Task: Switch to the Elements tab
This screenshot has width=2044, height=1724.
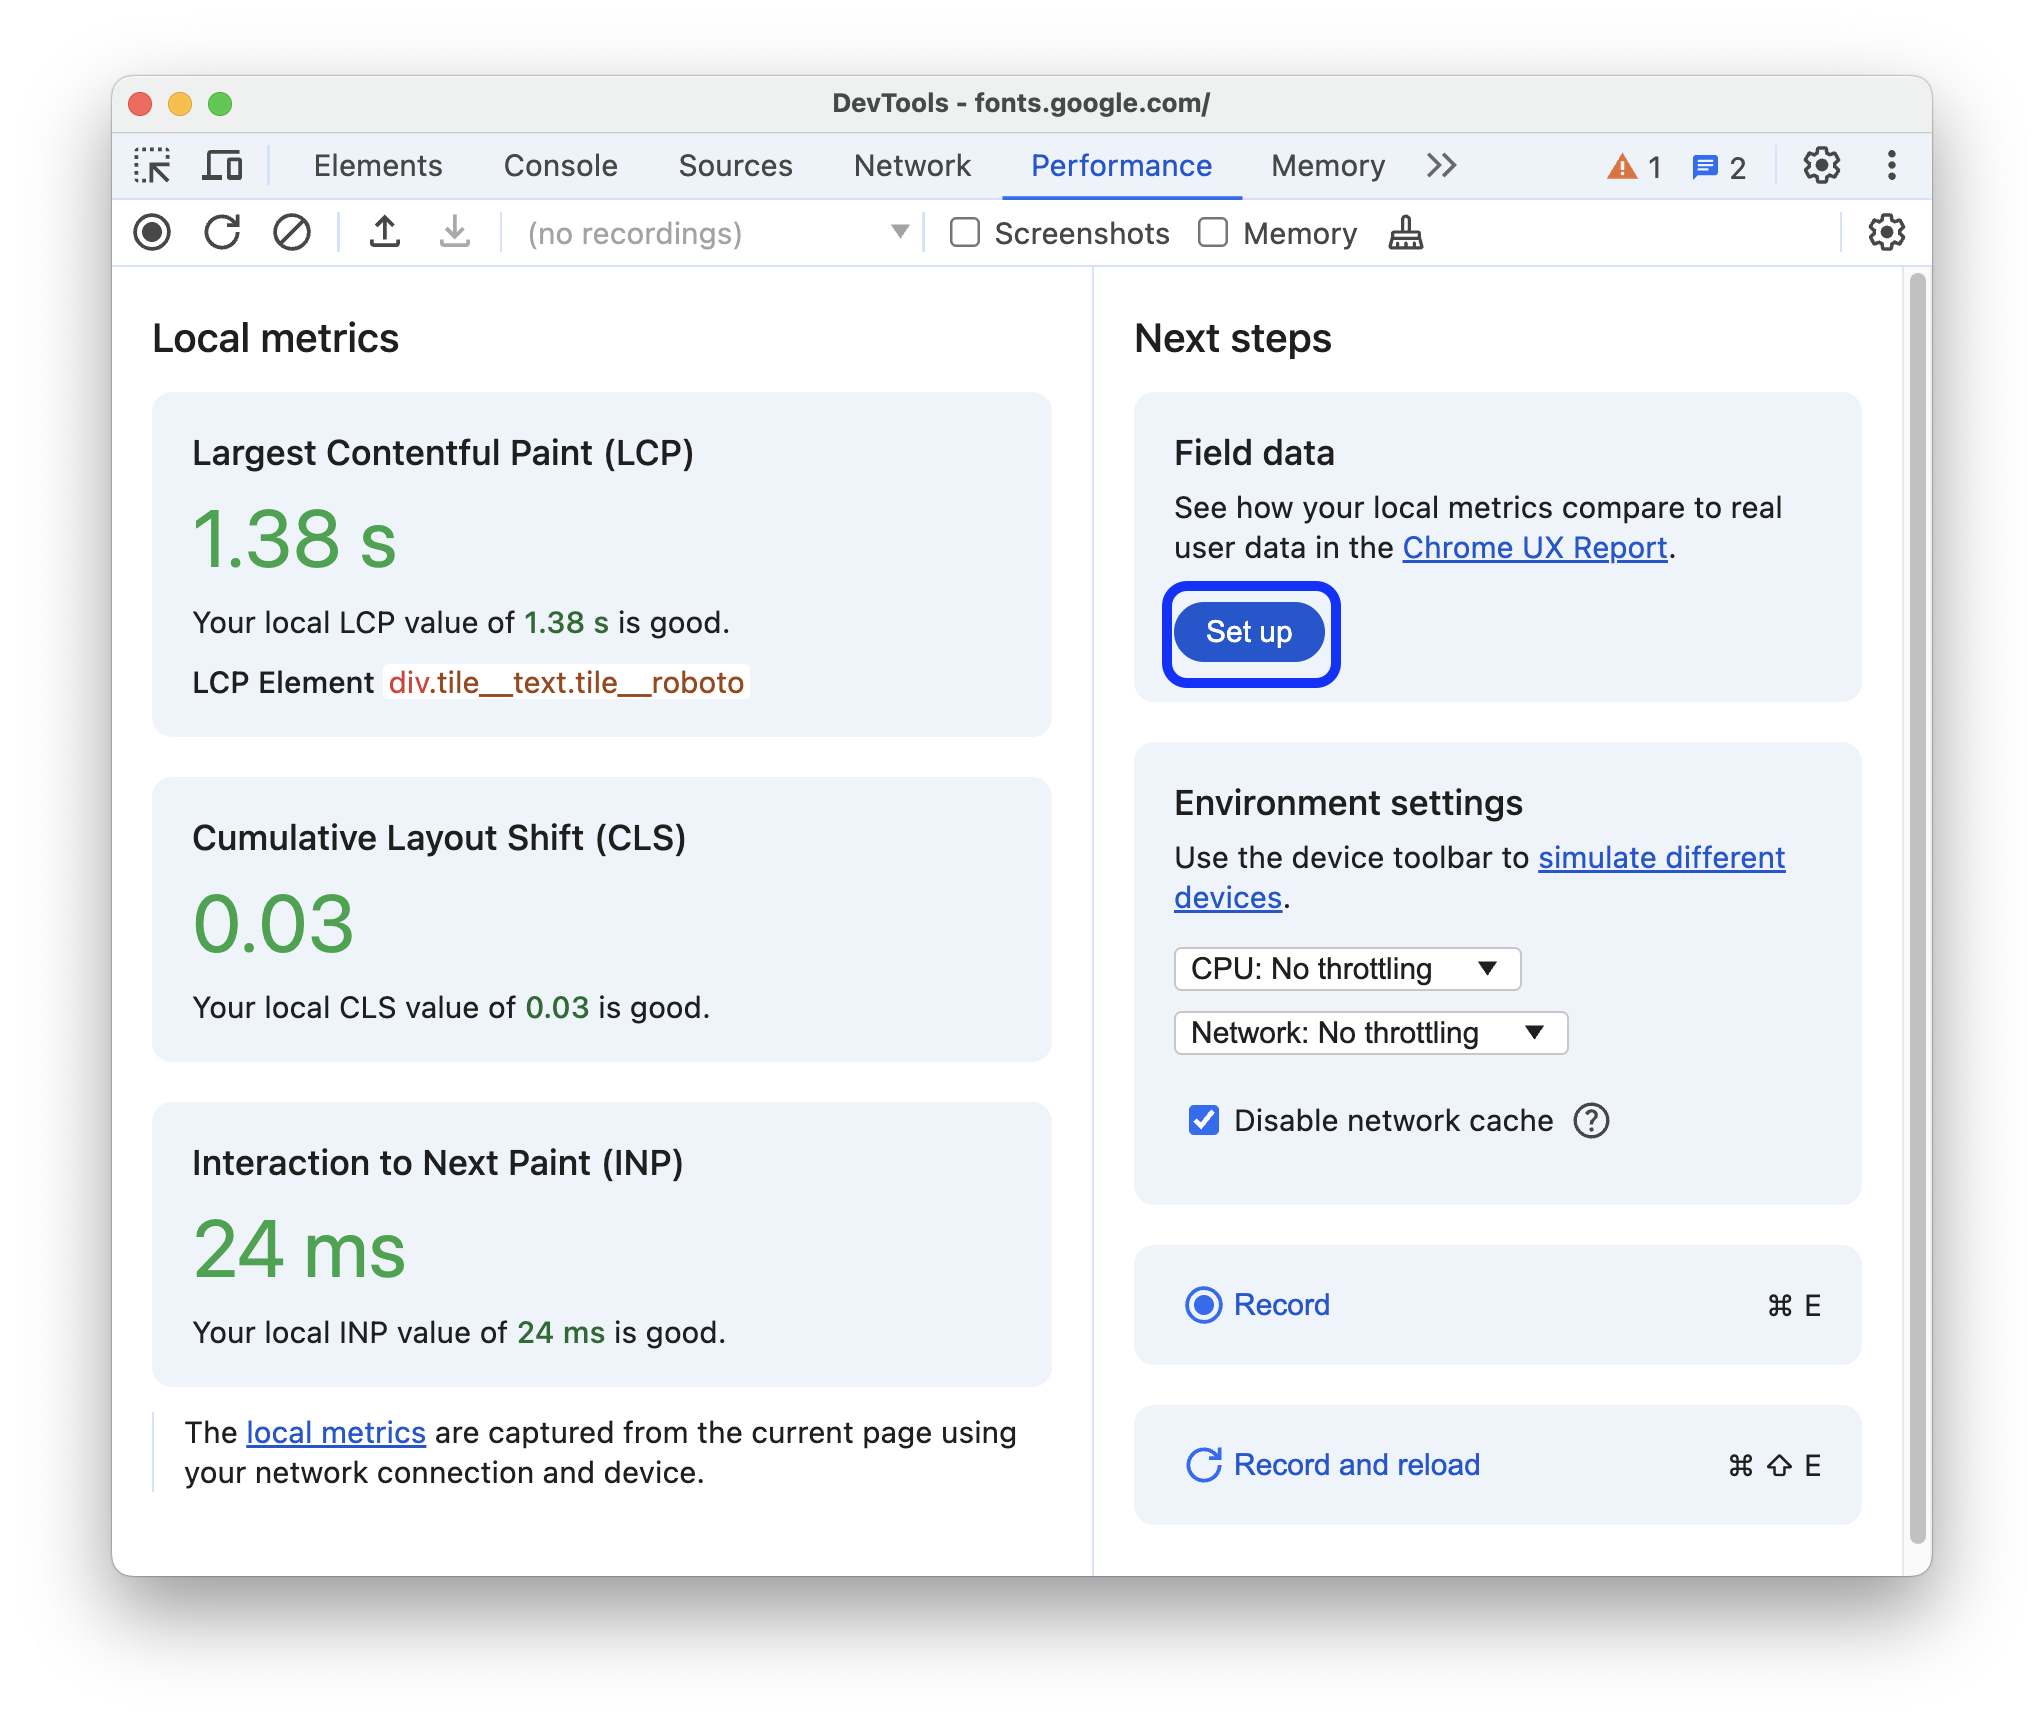Action: (378, 166)
